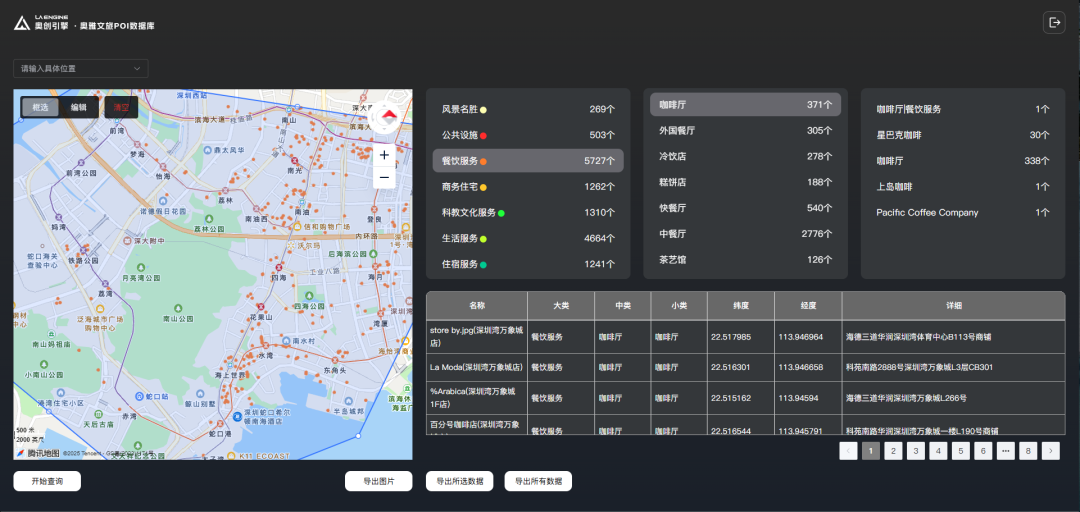Click the previous page arrow in pagination
The width and height of the screenshot is (1080, 512).
848,451
